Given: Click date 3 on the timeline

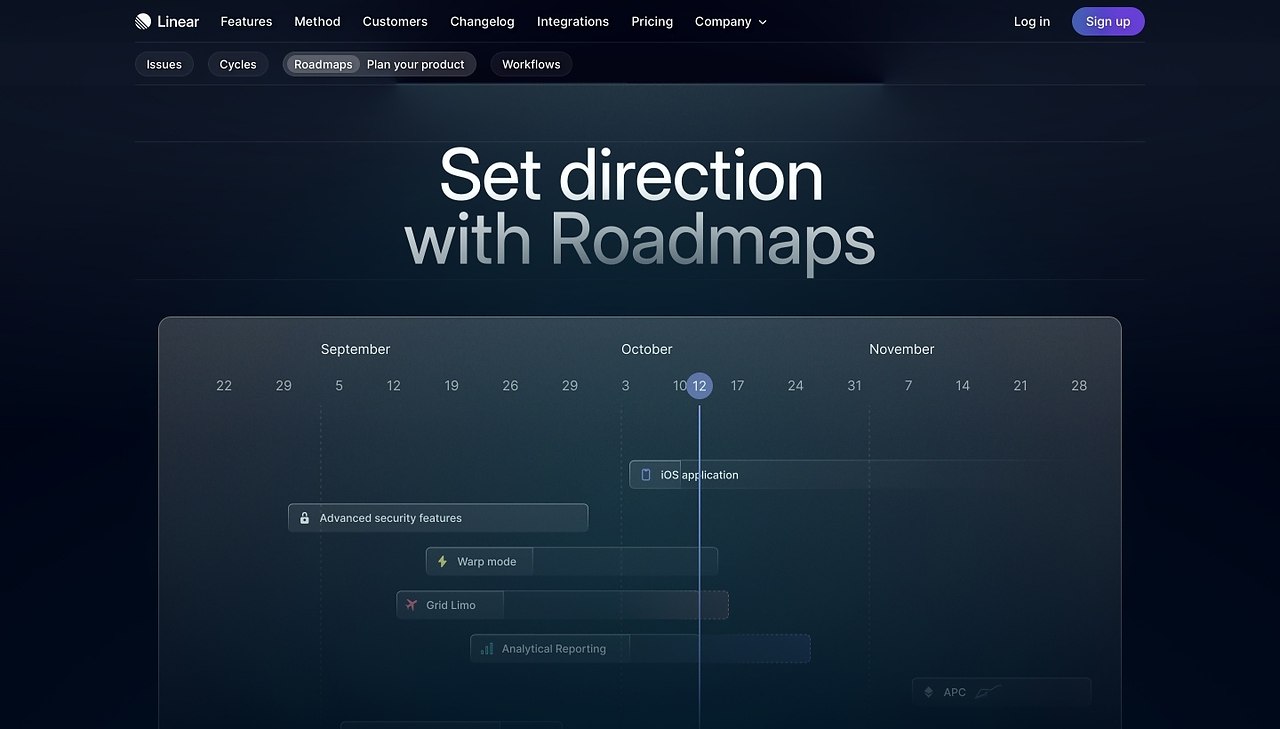Looking at the screenshot, I should [626, 386].
